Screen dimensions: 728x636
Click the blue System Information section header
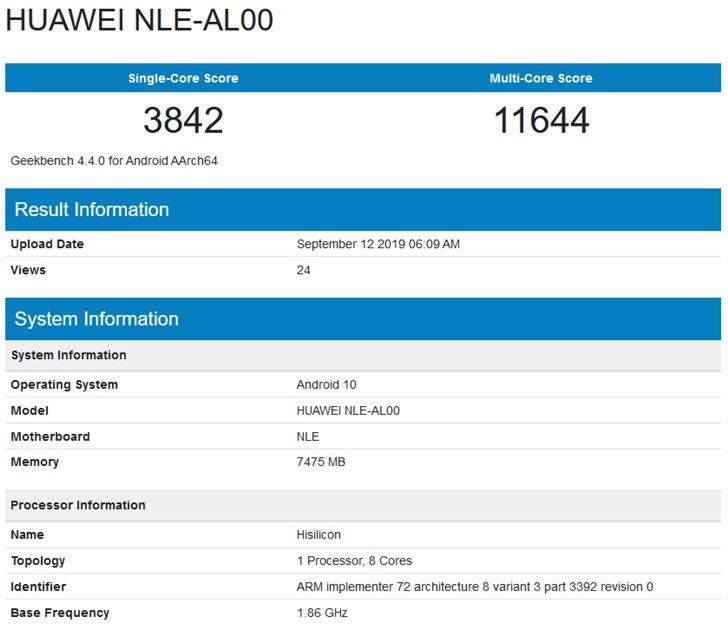363,319
